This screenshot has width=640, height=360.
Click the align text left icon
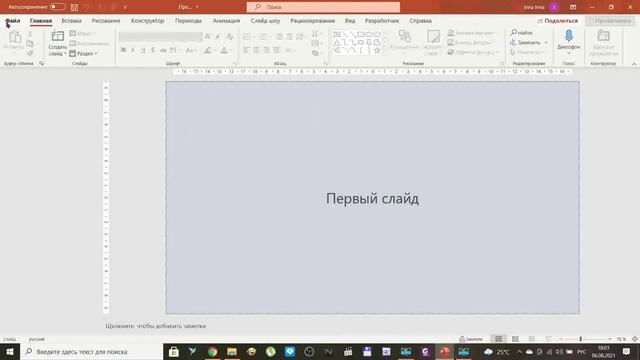click(x=246, y=50)
